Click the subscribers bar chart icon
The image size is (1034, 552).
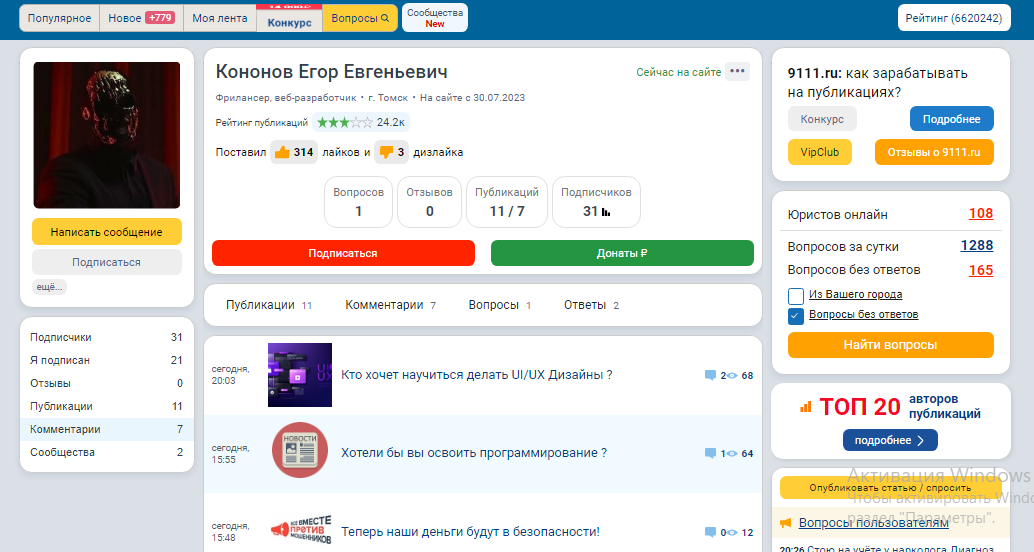[x=606, y=212]
